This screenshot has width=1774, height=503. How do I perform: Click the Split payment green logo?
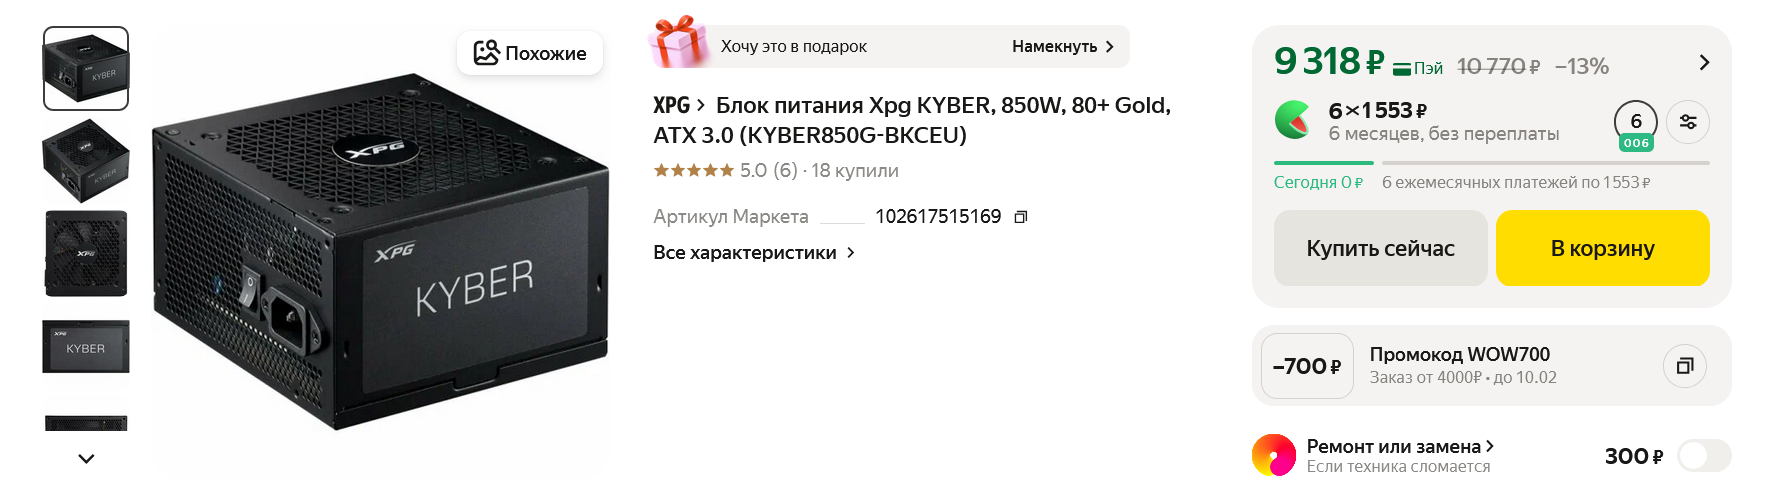click(1293, 120)
